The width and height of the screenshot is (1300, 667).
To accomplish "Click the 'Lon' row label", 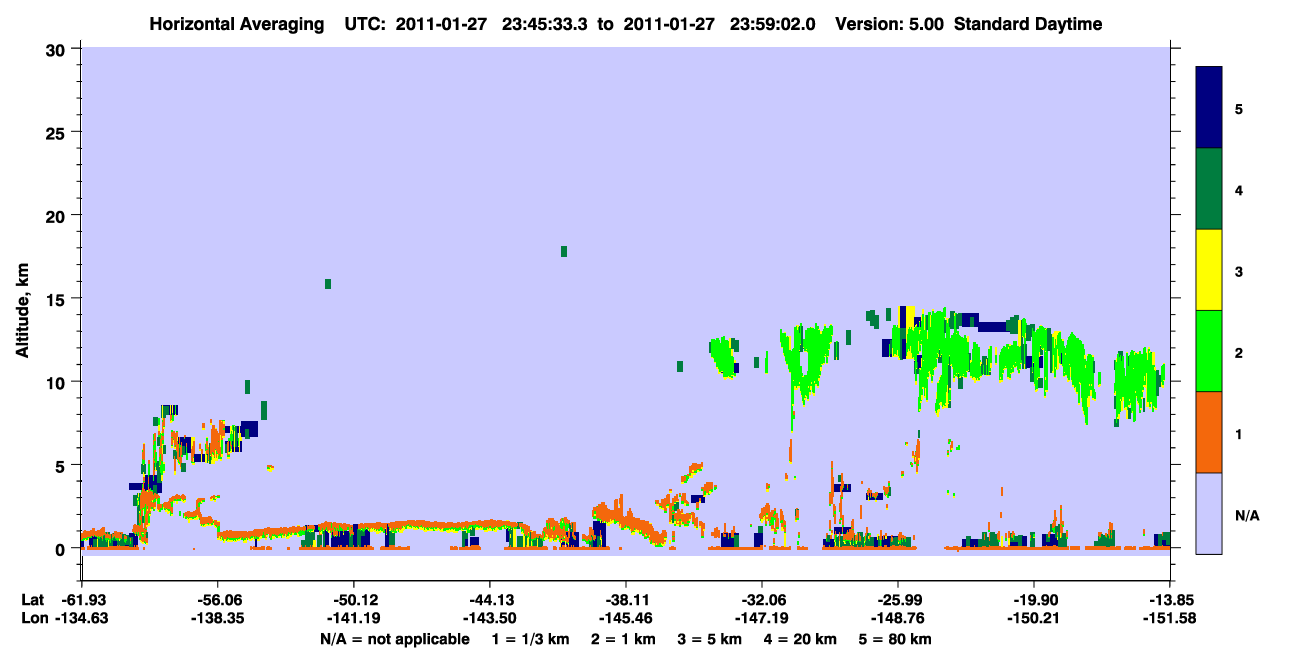I will coord(33,619).
